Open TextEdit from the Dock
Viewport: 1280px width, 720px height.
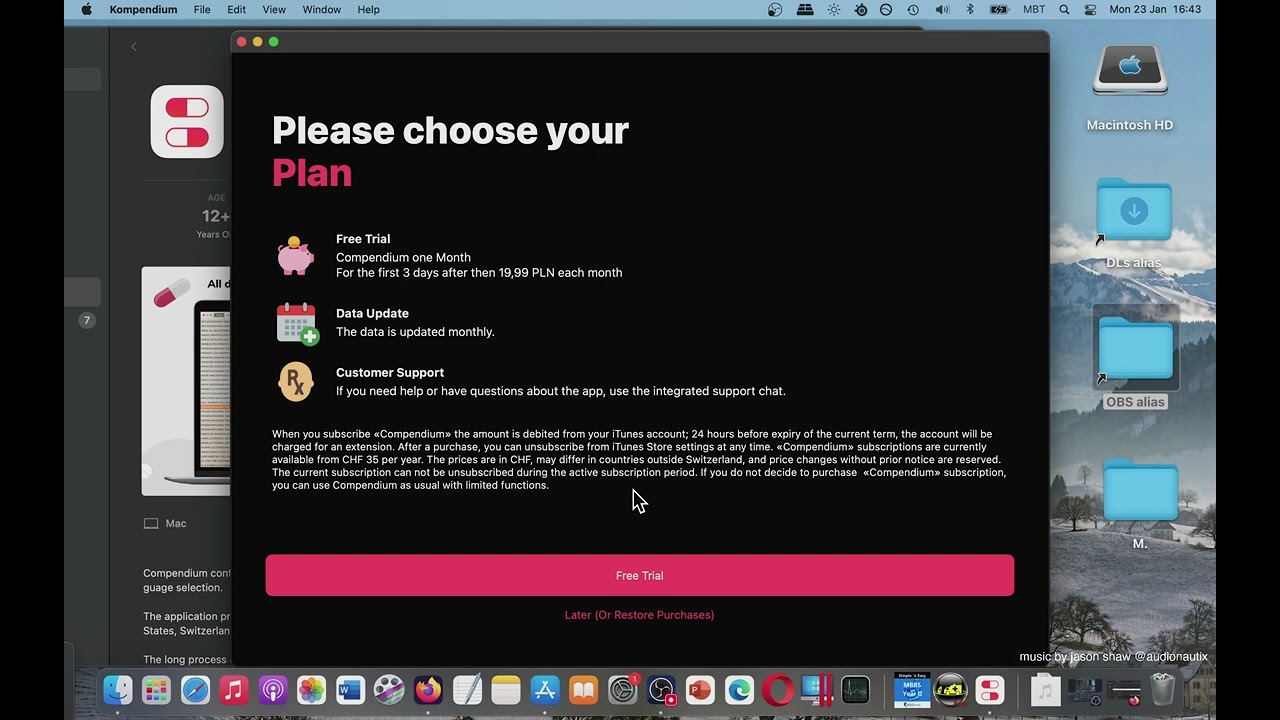pyautogui.click(x=467, y=690)
